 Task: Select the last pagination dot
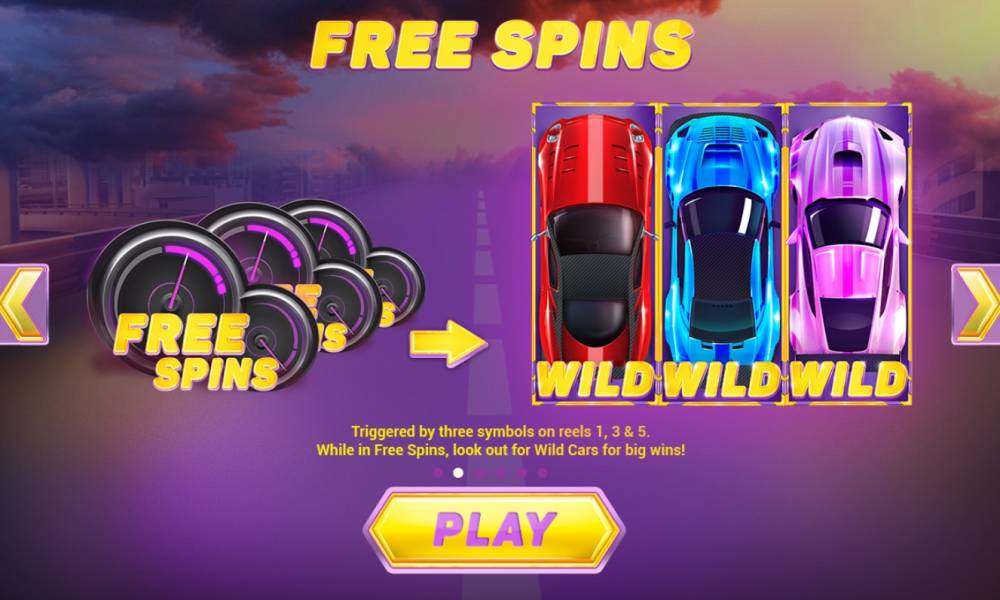point(543,472)
